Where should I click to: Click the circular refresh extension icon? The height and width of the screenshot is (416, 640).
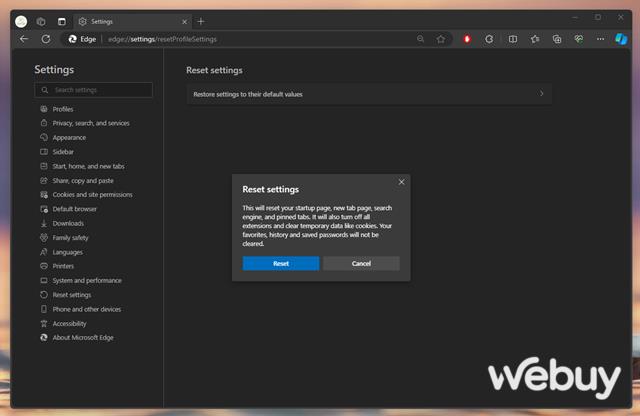pyautogui.click(x=489, y=39)
